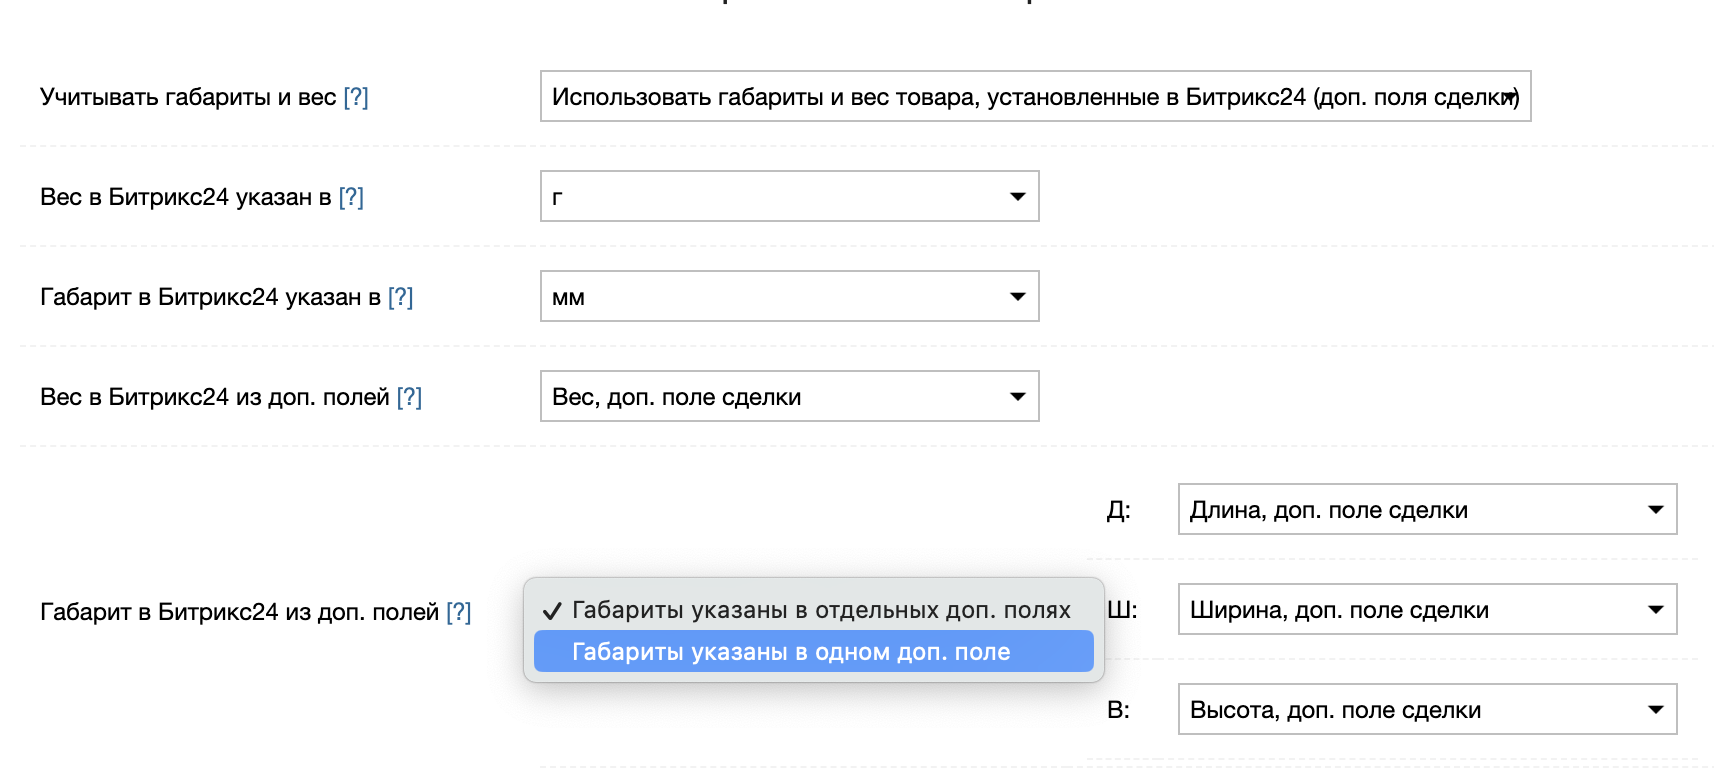This screenshot has width=1714, height=772.
Task: Open help for 'Габарит в Битрикс24 из доп. полей'
Action: 458,612
